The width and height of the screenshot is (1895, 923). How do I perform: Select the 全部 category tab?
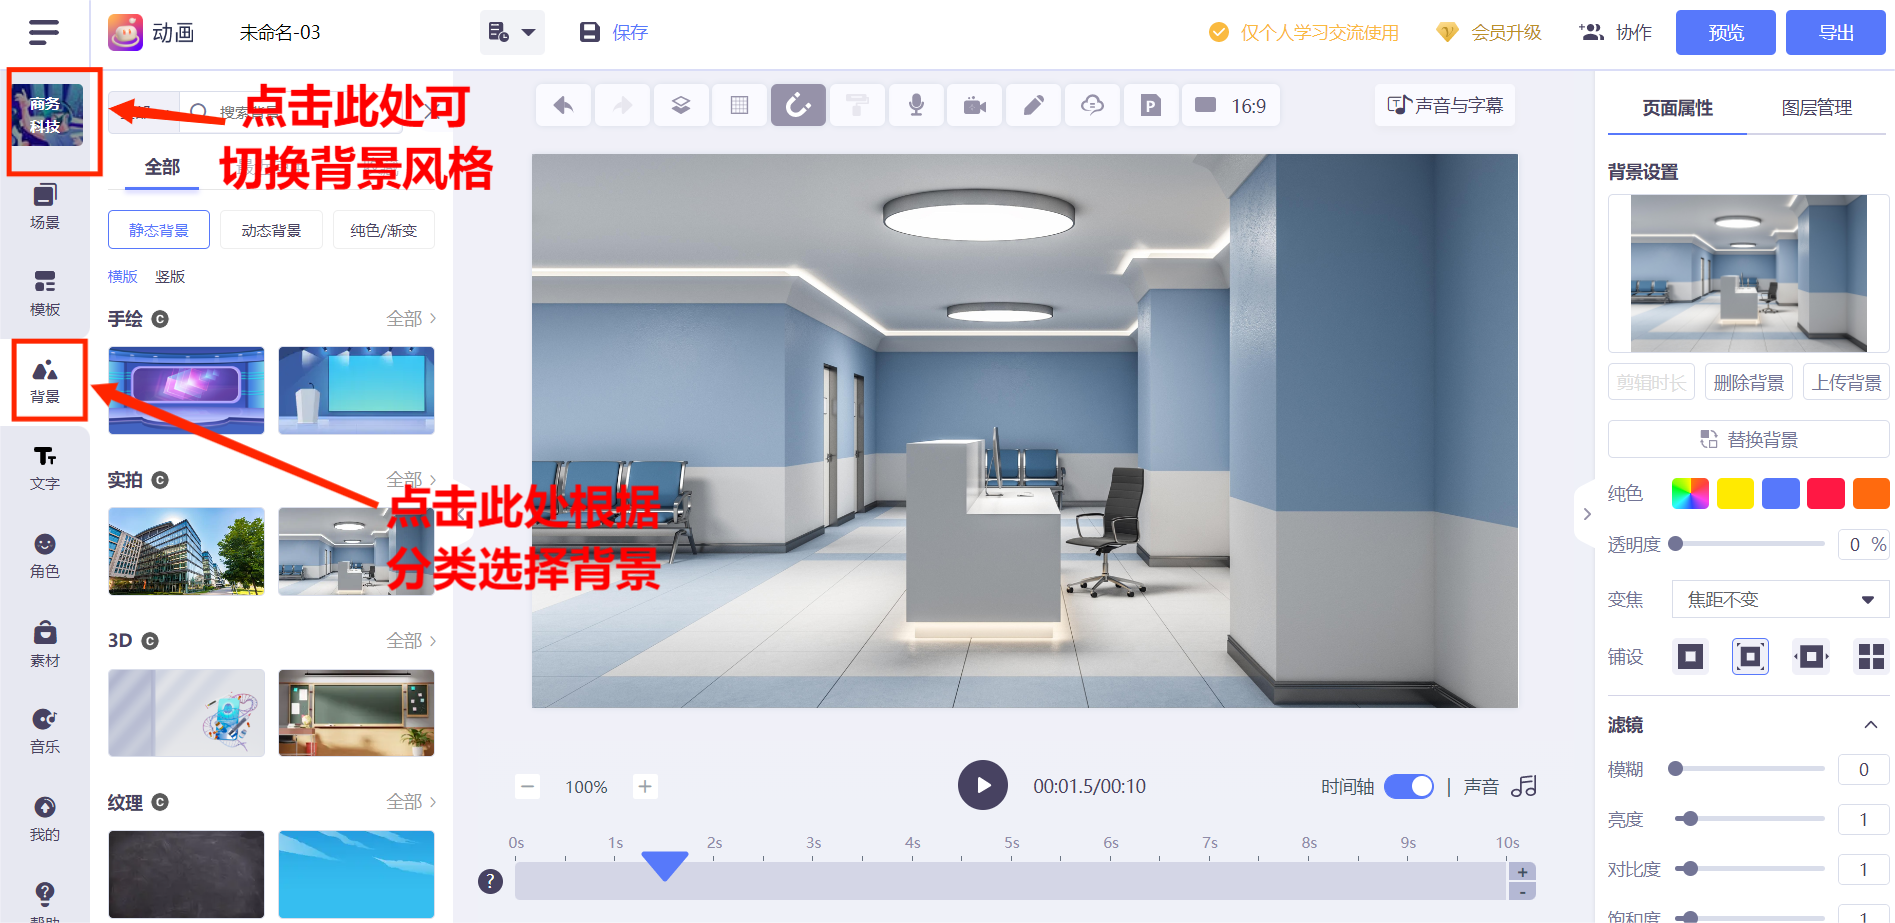[x=162, y=166]
